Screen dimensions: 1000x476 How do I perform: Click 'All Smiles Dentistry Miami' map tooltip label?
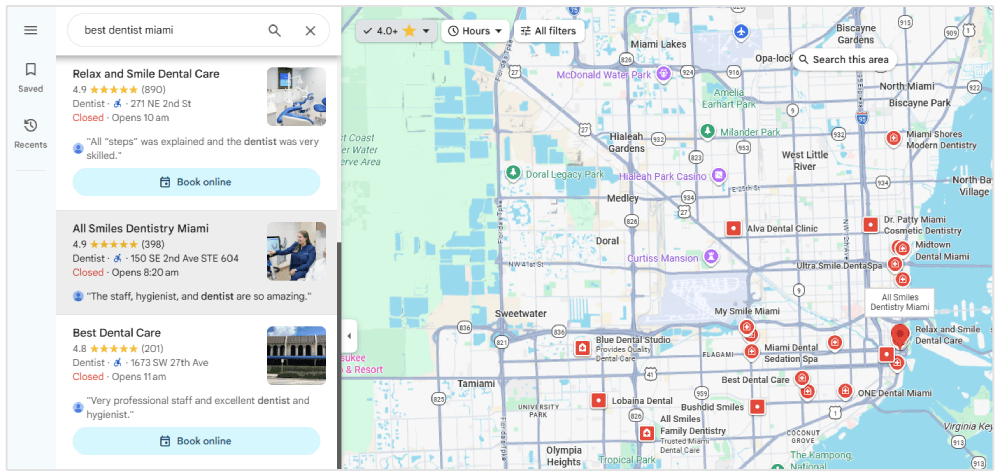pos(900,302)
